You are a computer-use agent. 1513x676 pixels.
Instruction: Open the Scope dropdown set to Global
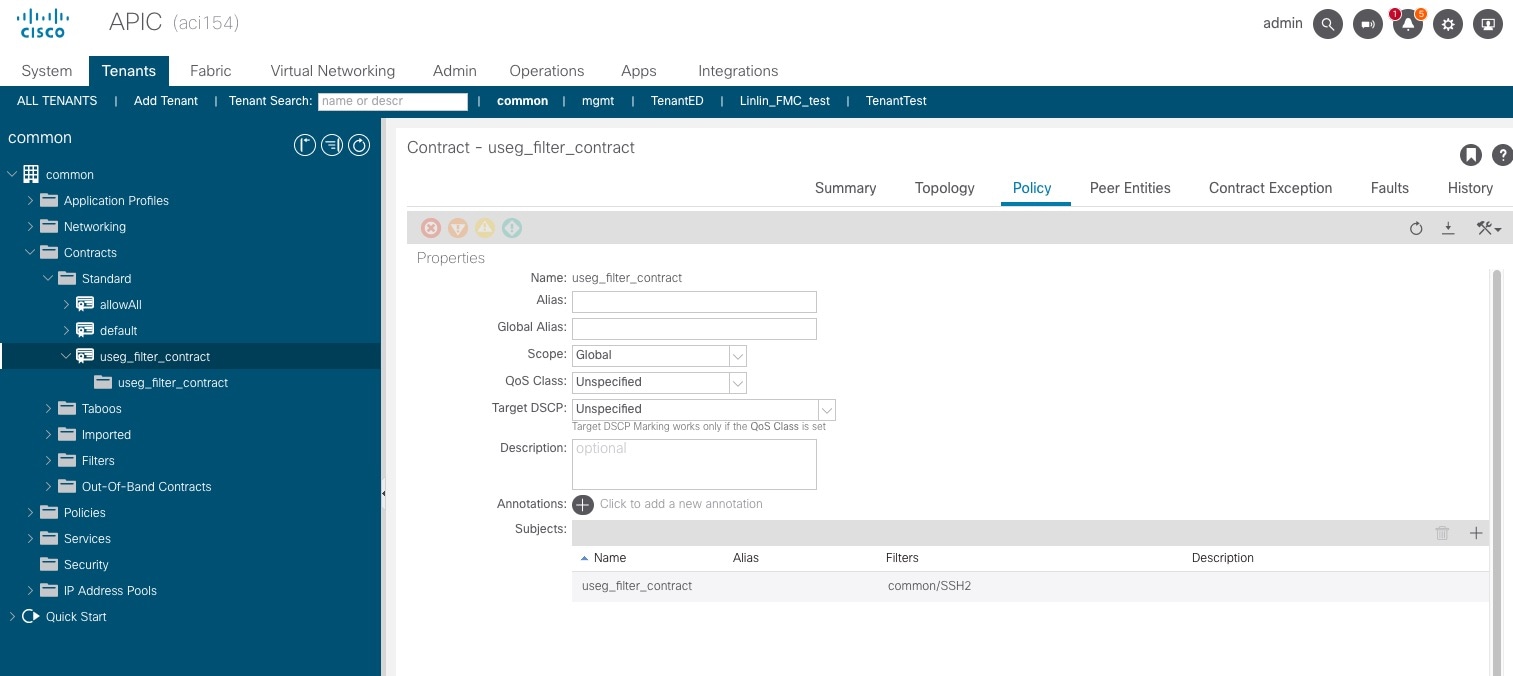tap(737, 355)
